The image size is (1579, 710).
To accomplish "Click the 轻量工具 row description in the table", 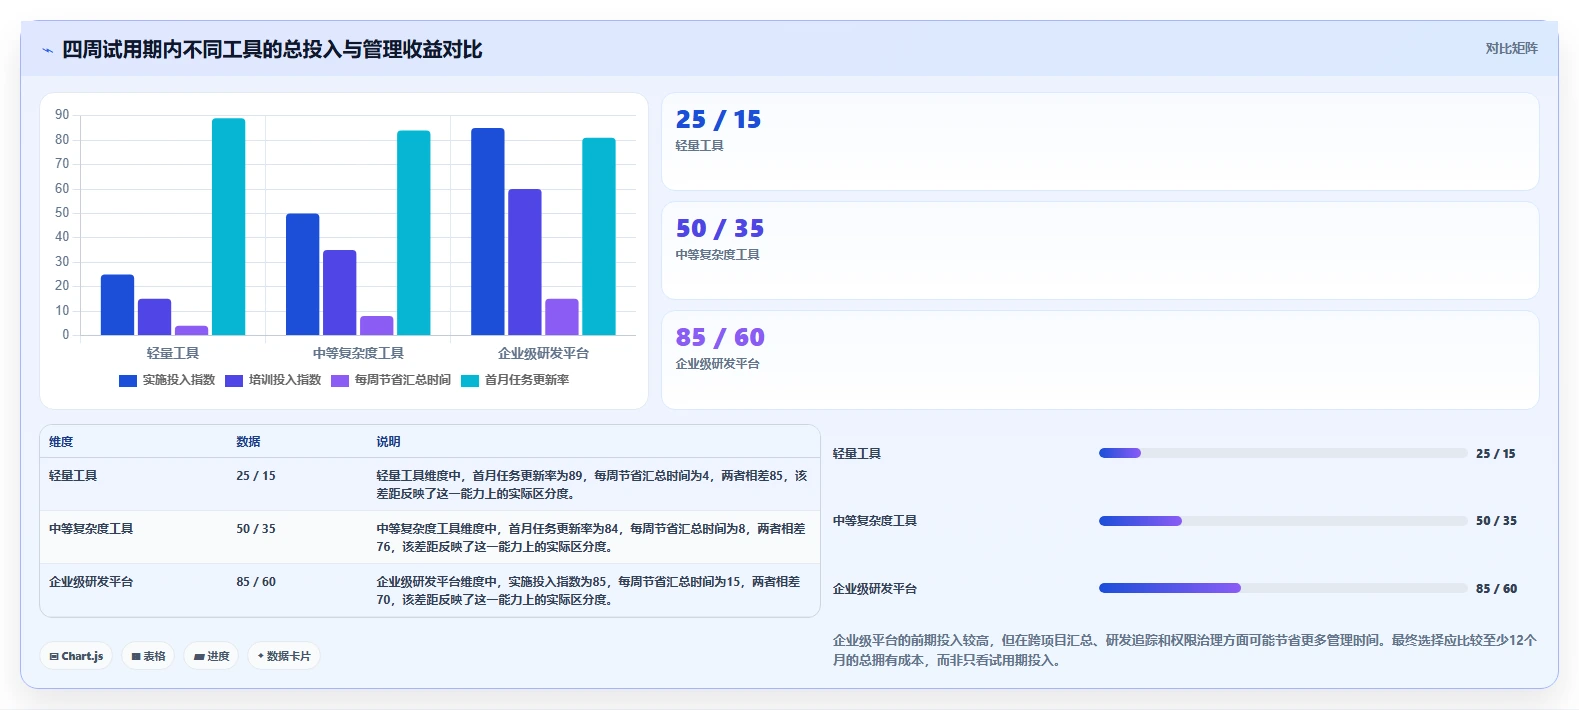I will [592, 485].
